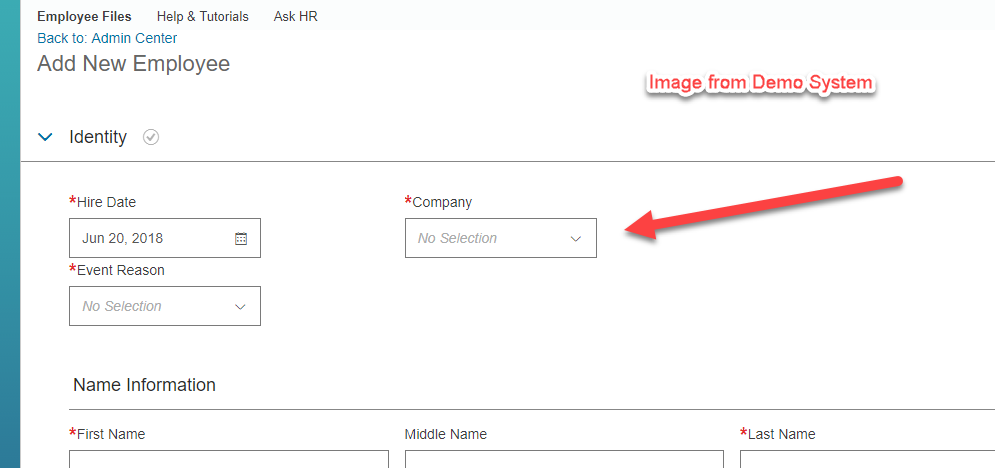Open the Ask HR menu item

point(296,16)
